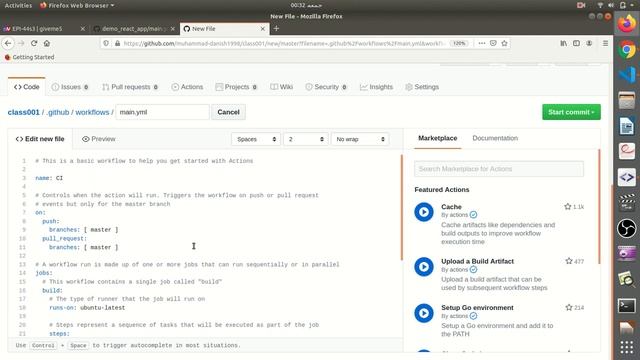Expand the Start commit dropdown button
Viewport: 640px width, 360px height.
coord(571,112)
